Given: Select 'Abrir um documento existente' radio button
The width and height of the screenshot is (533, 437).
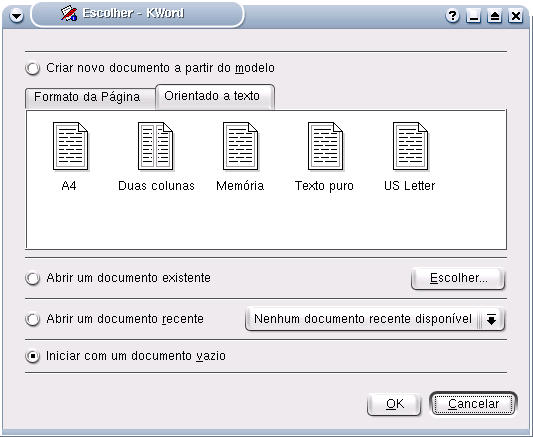Looking at the screenshot, I should 33,278.
